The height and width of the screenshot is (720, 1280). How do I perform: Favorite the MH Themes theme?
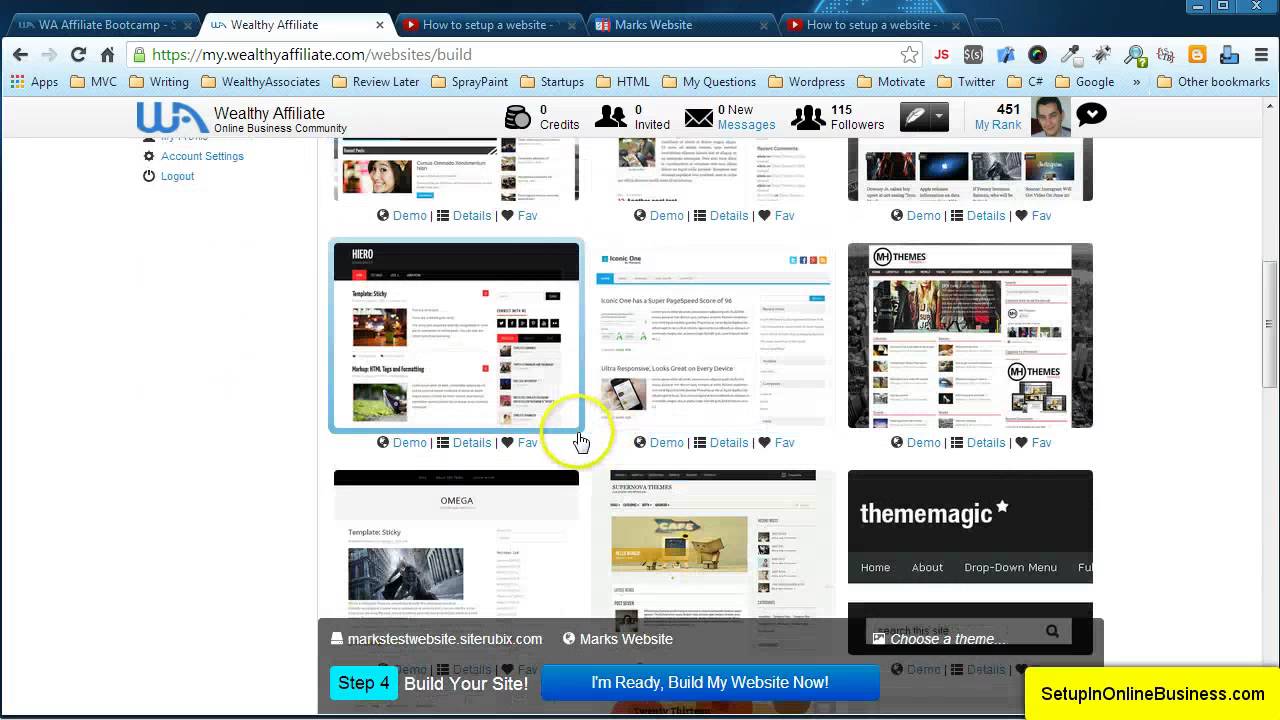(1041, 442)
